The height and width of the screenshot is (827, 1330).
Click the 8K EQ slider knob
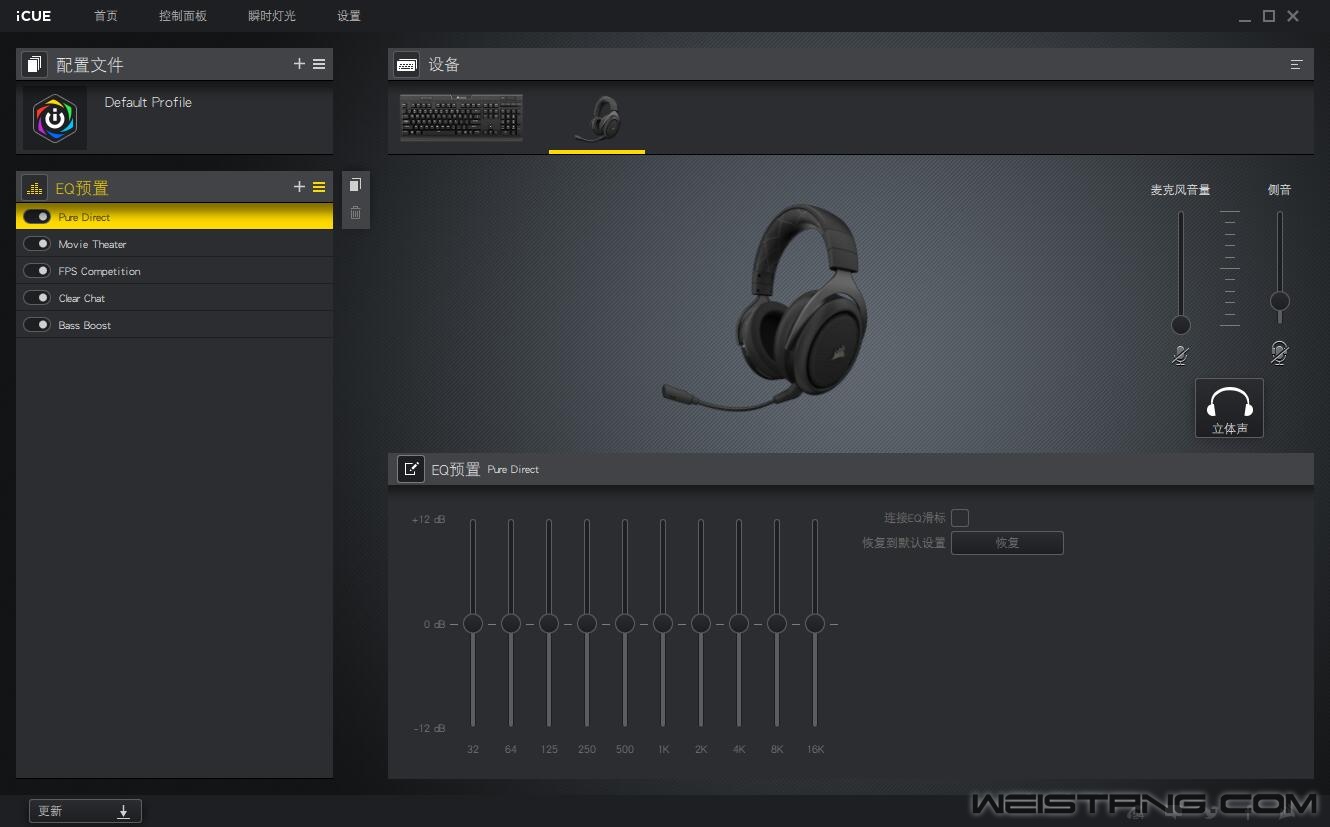(x=777, y=624)
